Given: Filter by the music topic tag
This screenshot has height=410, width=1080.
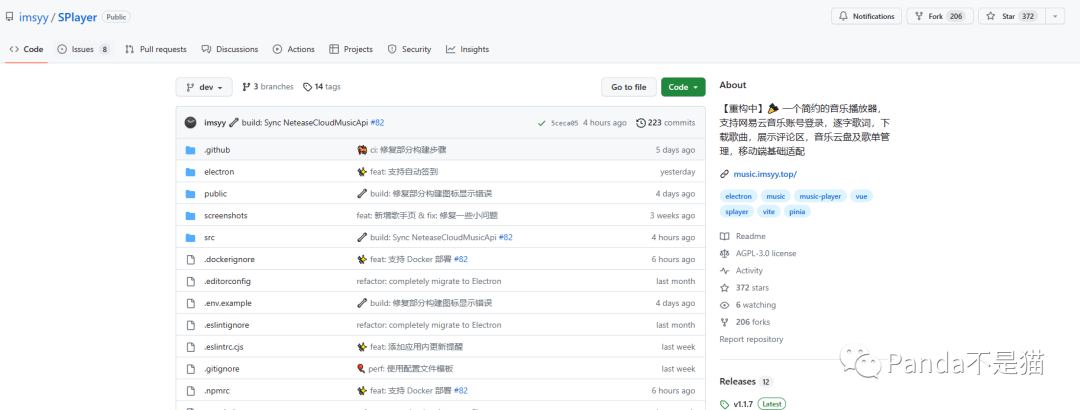Looking at the screenshot, I should (x=776, y=196).
